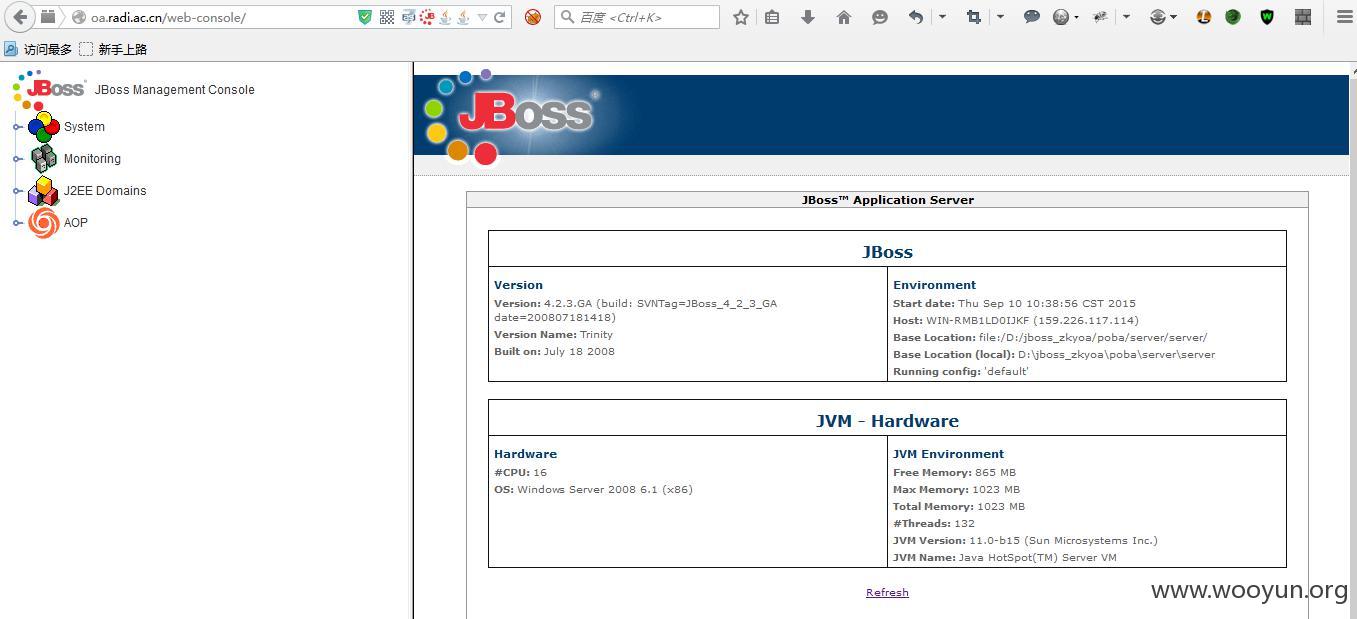
Task: Click the green sphere extension icon
Action: click(x=1233, y=17)
